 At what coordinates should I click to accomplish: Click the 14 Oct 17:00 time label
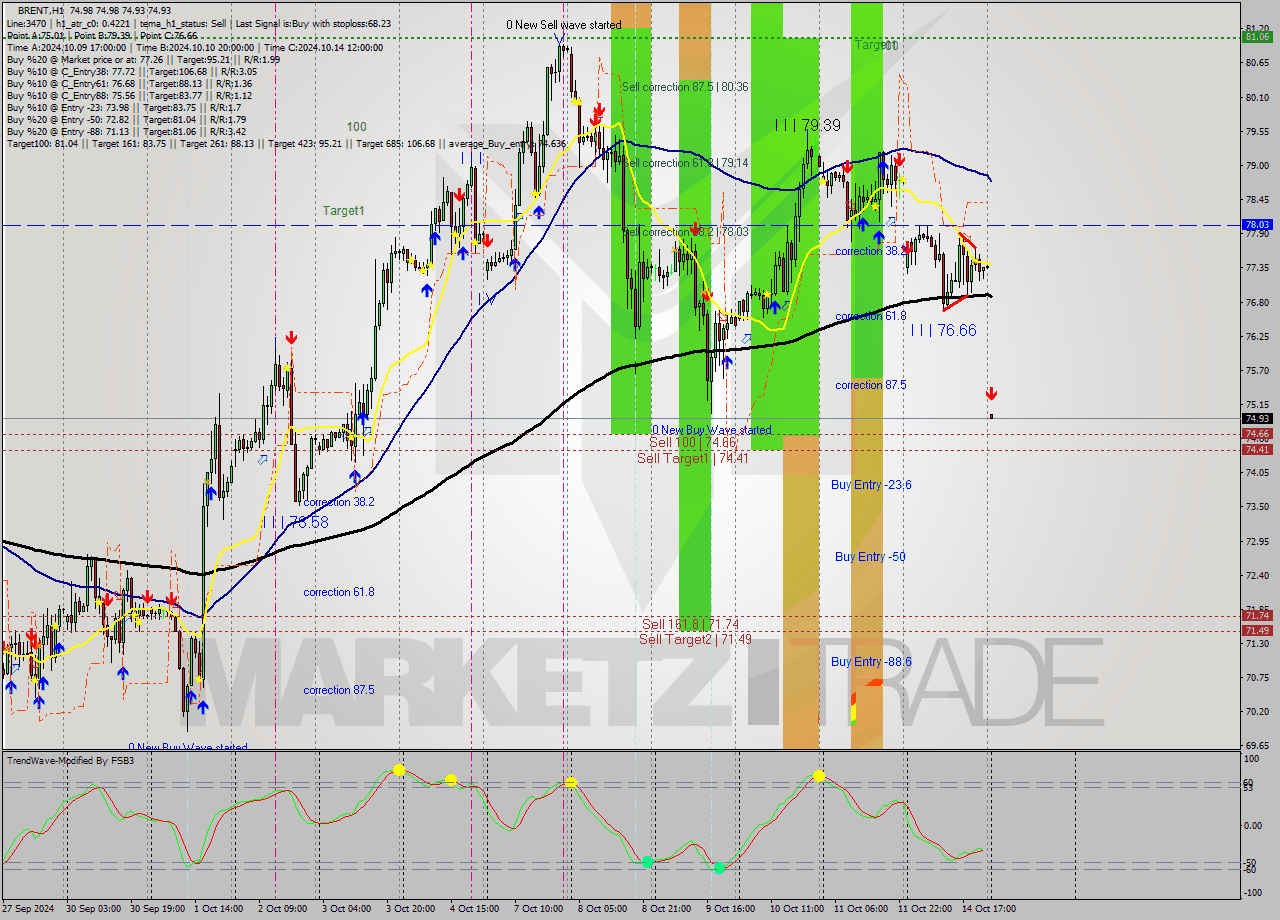[x=990, y=909]
